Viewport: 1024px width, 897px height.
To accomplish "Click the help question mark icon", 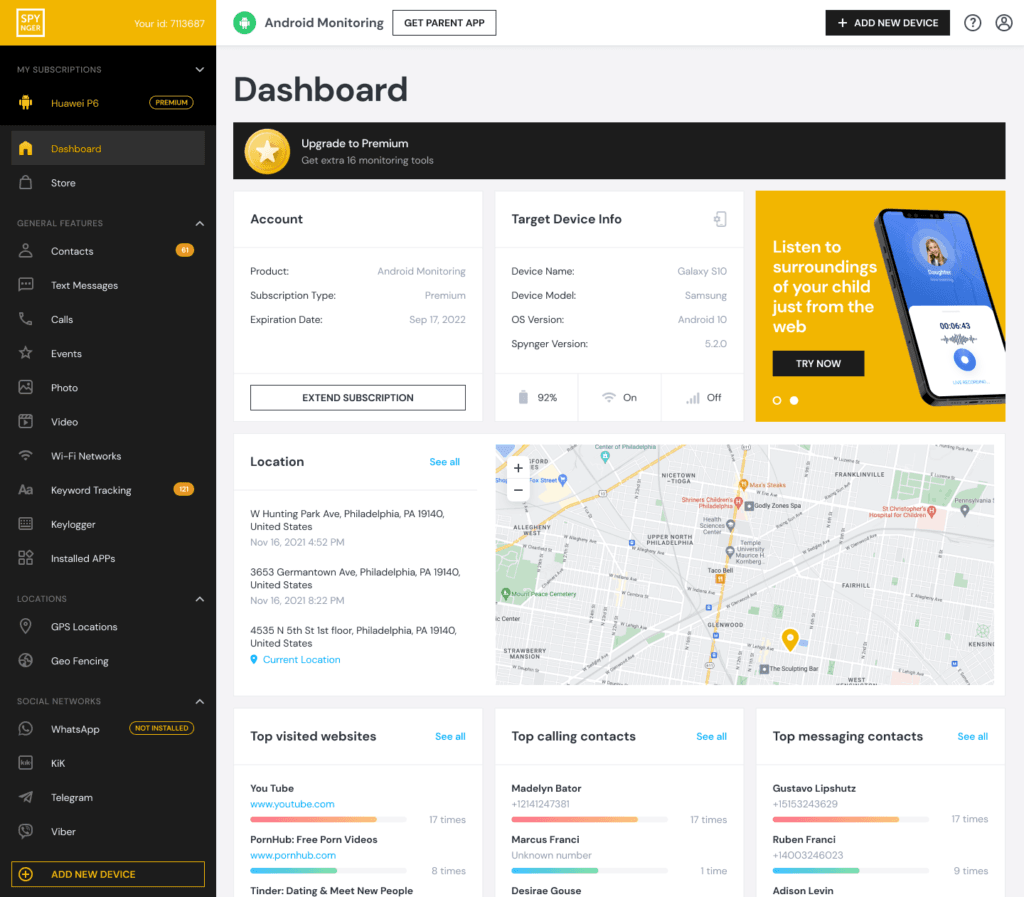I will click(x=972, y=22).
